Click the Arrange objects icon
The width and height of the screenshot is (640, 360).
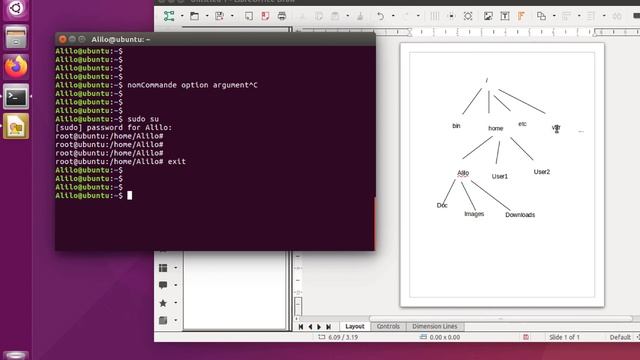click(x=541, y=16)
